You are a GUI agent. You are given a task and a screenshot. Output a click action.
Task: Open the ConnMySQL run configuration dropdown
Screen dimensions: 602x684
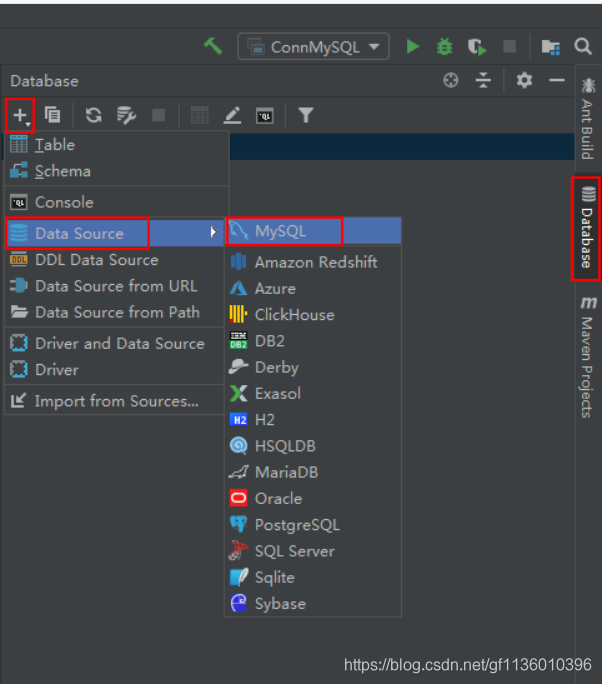(313, 46)
